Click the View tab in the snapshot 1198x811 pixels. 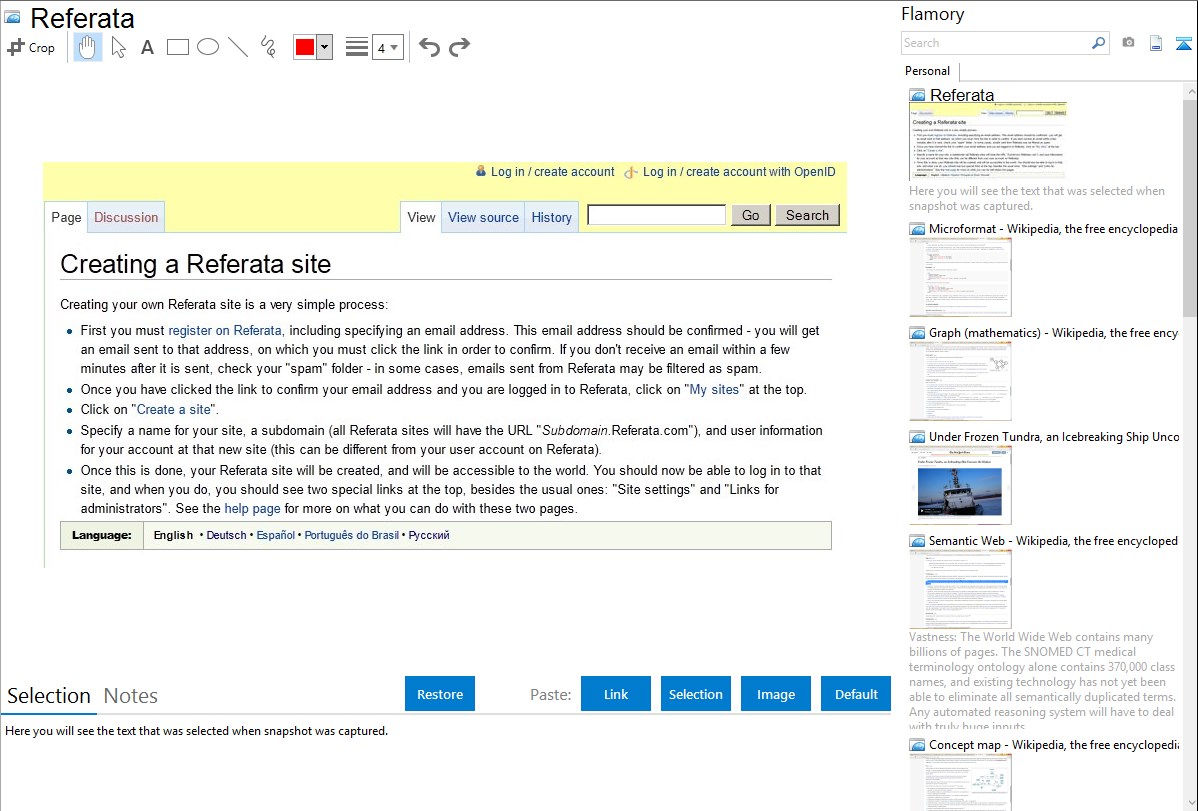[421, 217]
